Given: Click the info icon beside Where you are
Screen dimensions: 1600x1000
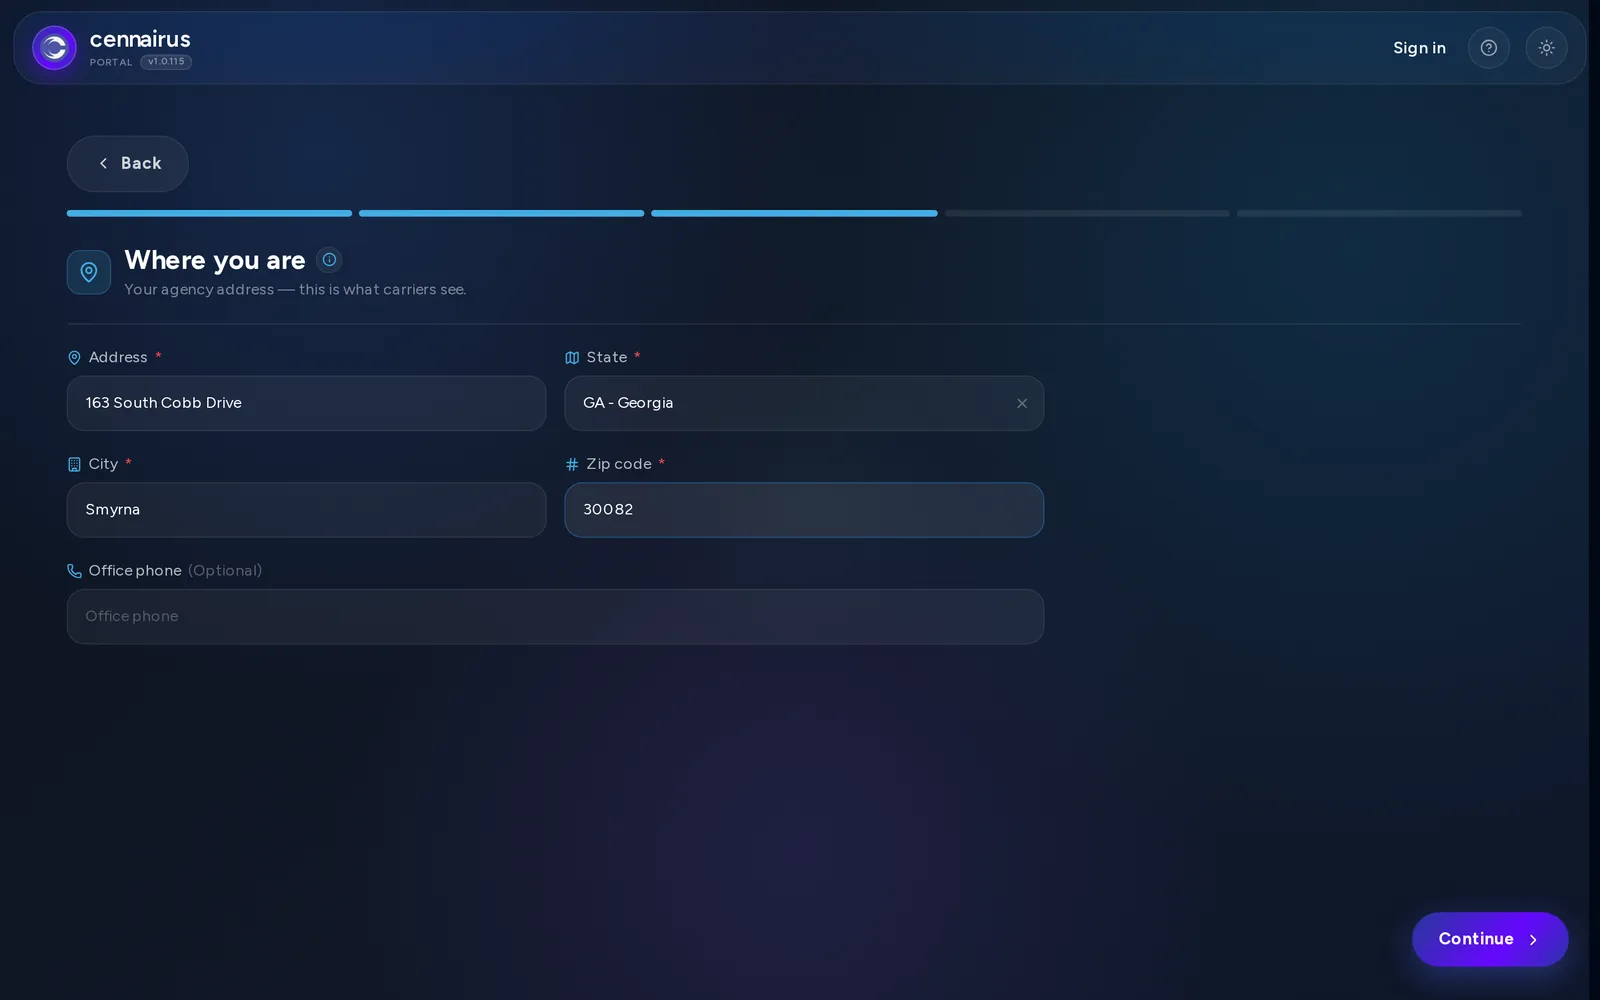Looking at the screenshot, I should coord(329,260).
